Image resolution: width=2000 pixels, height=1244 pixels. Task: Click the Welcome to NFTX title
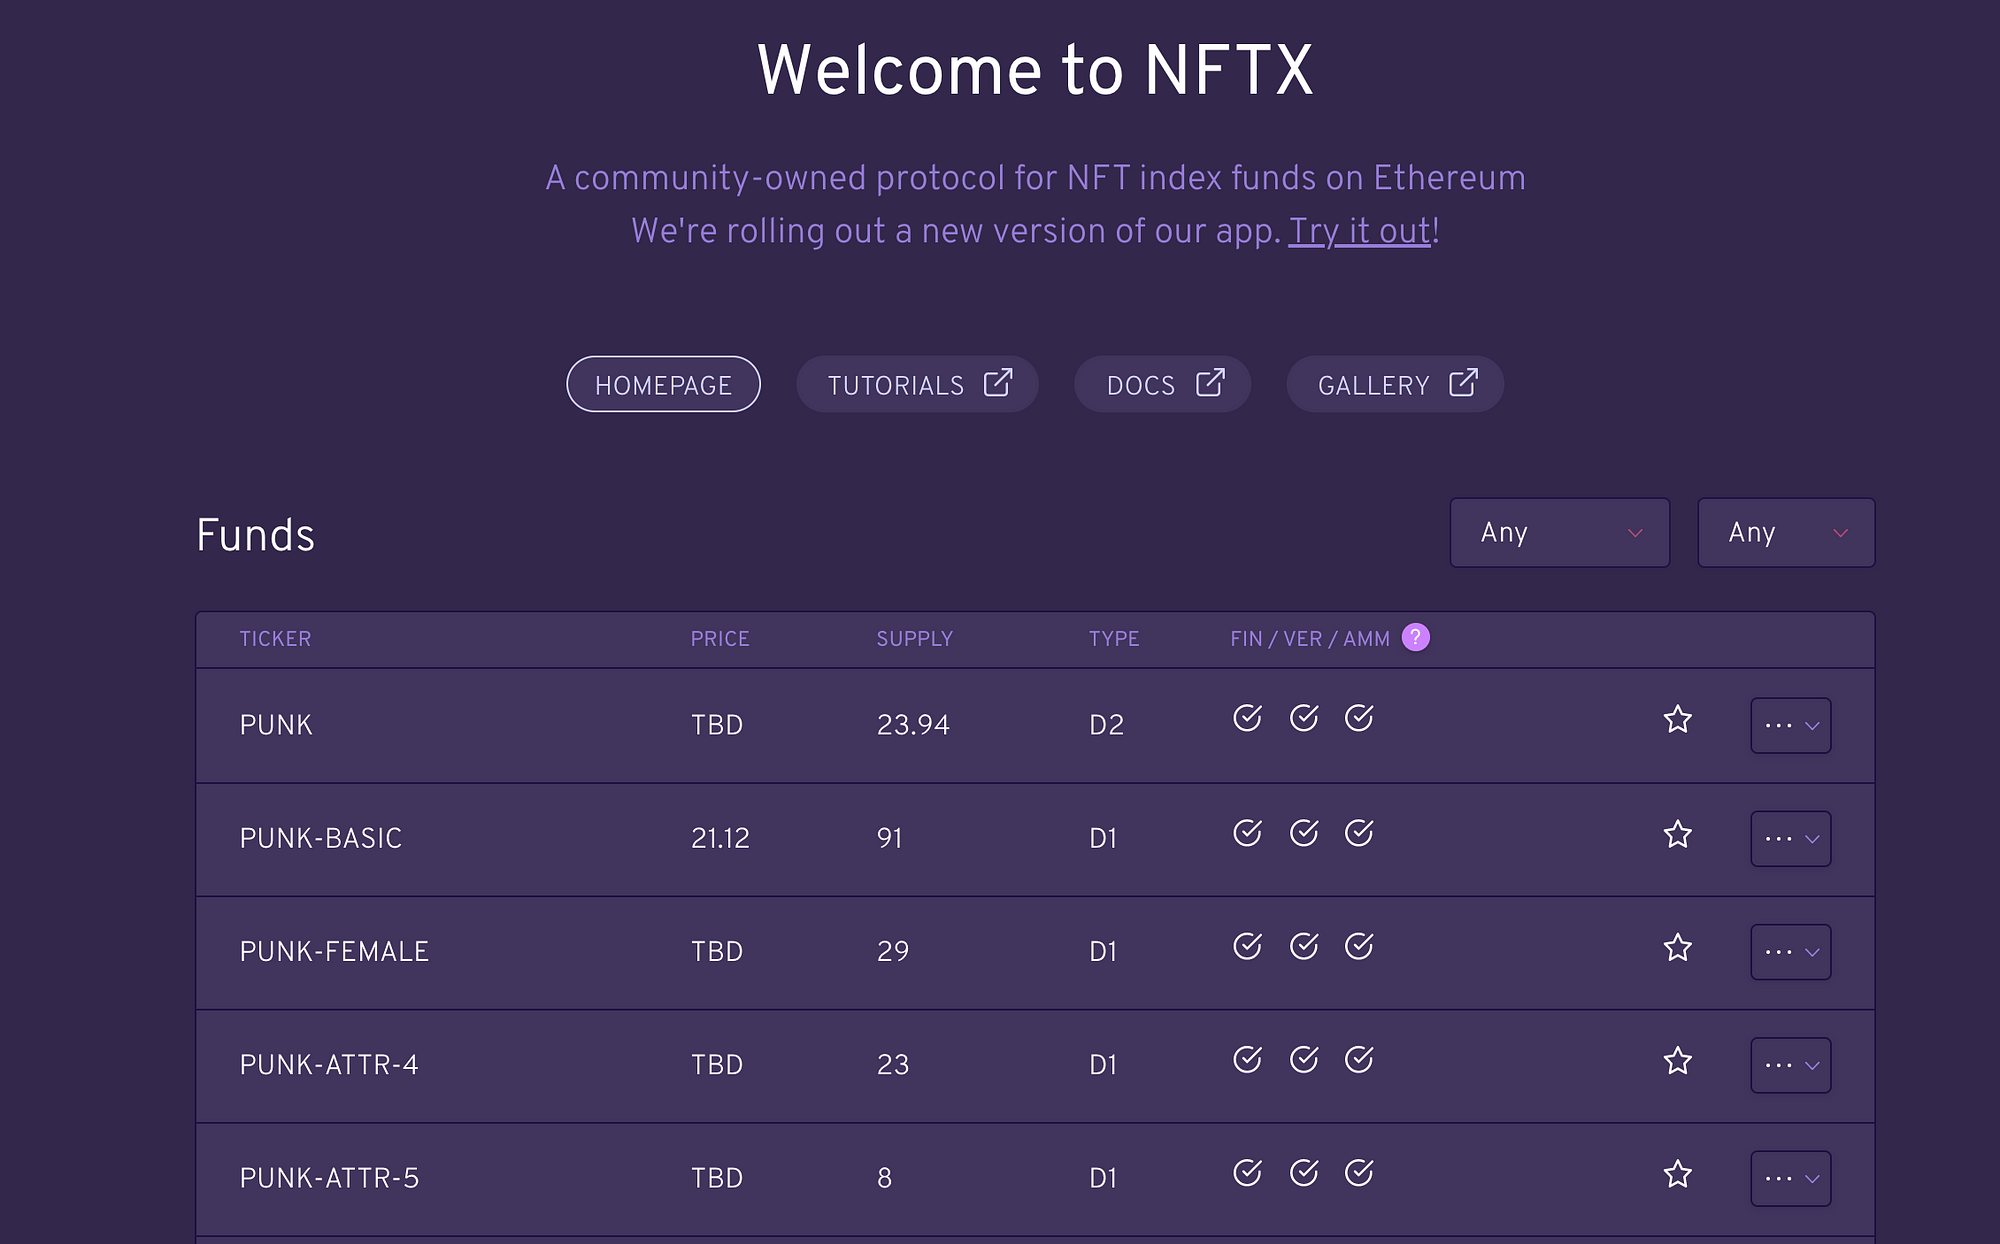click(1035, 70)
